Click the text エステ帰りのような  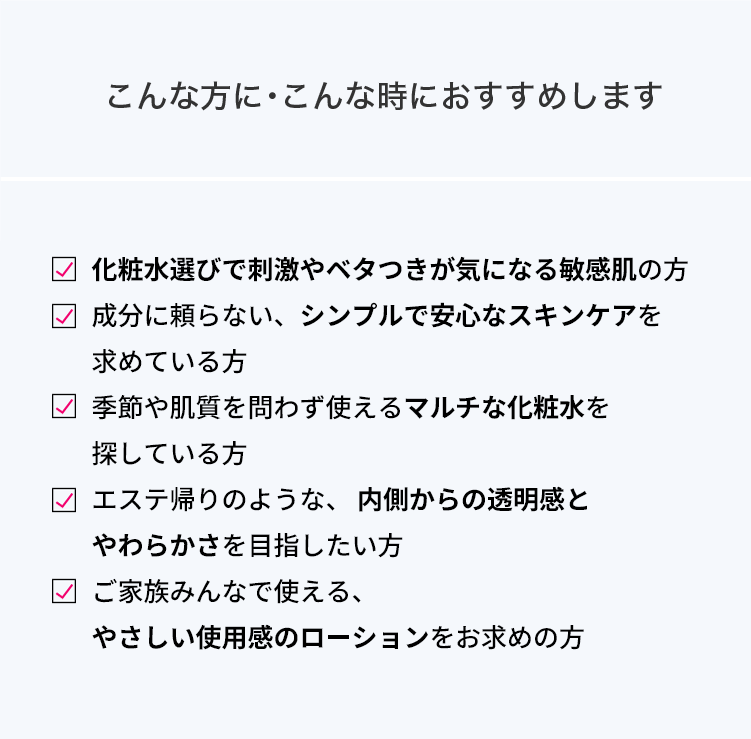(x=207, y=500)
